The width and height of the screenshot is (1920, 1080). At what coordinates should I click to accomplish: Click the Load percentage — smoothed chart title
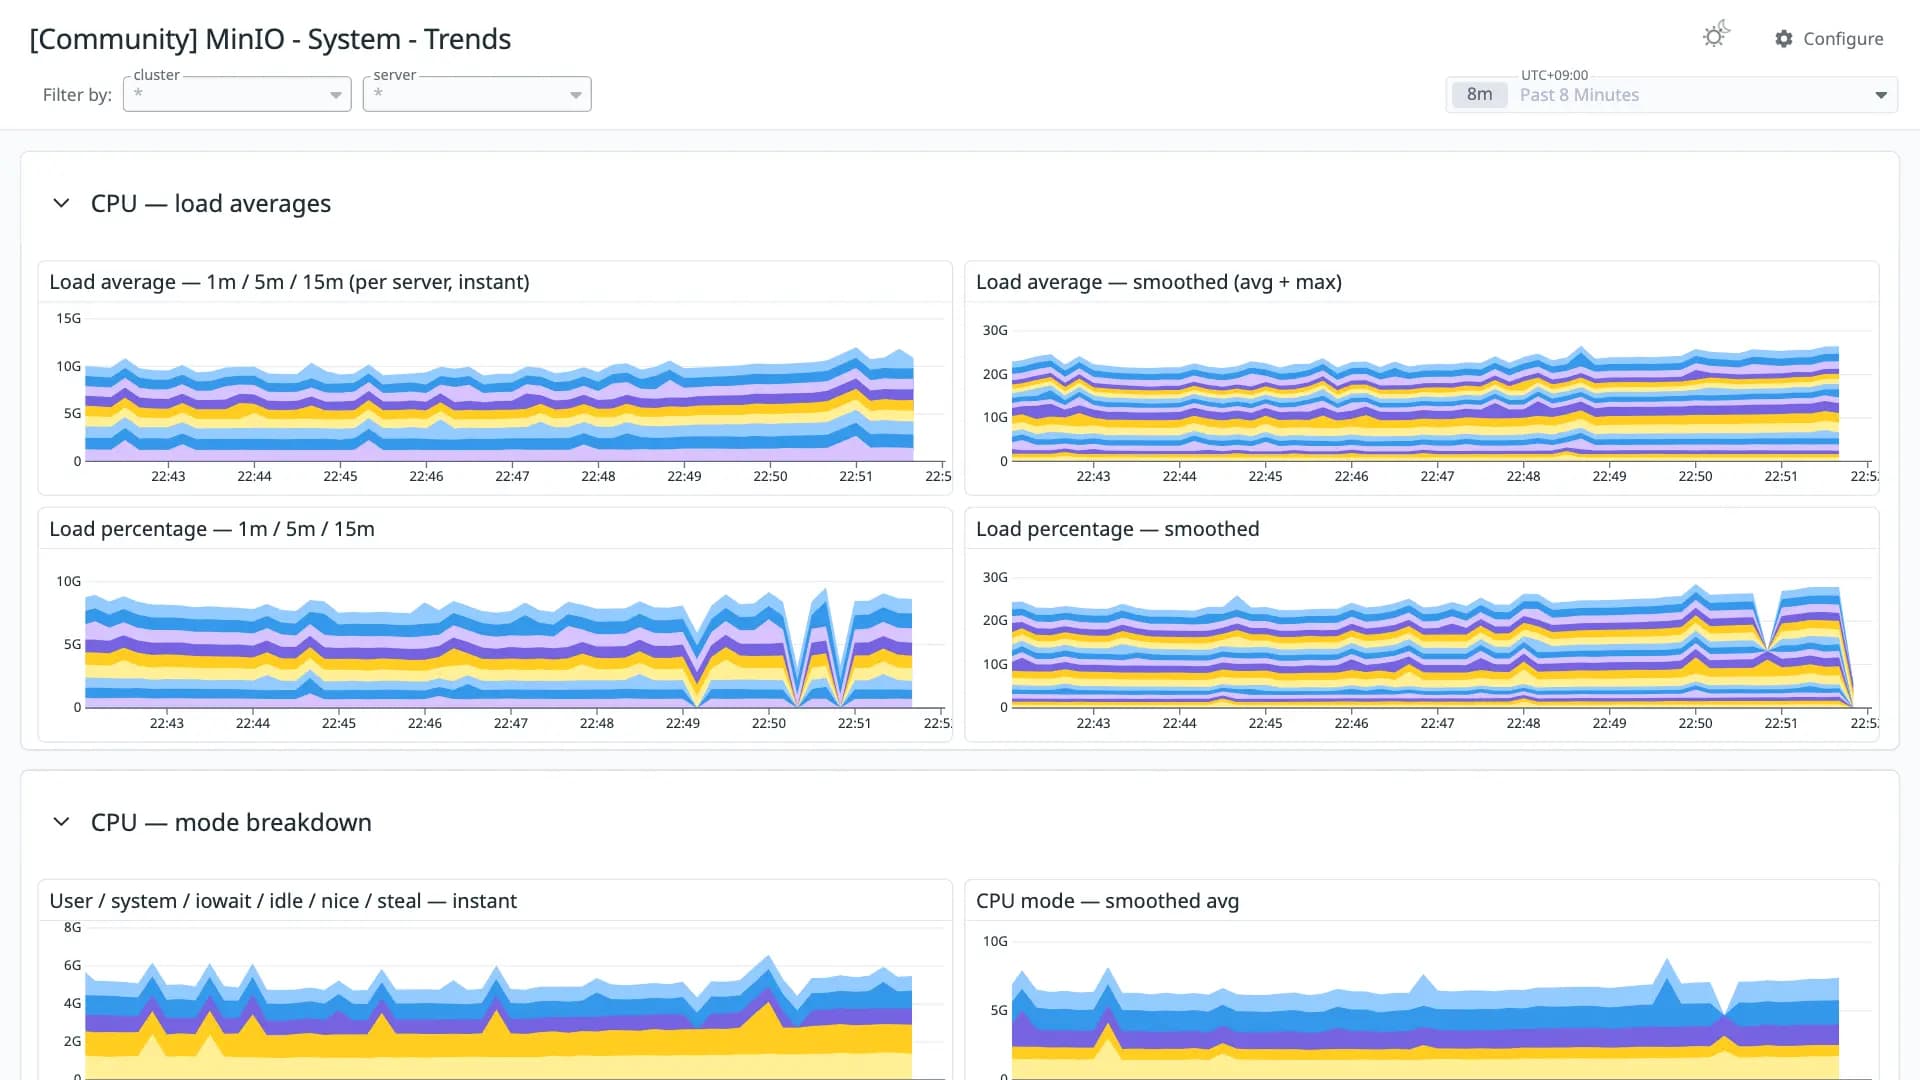point(1117,529)
